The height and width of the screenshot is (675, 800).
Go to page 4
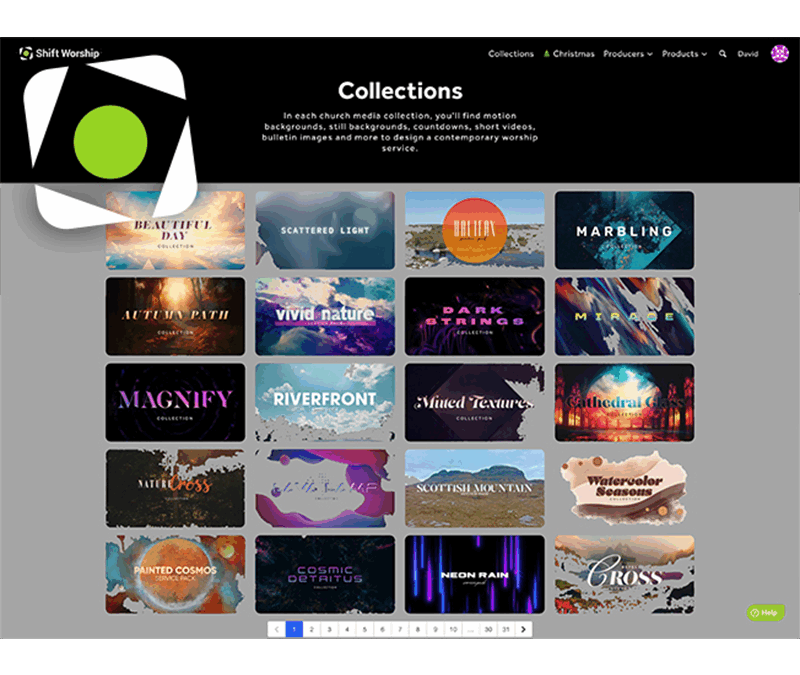coord(347,629)
